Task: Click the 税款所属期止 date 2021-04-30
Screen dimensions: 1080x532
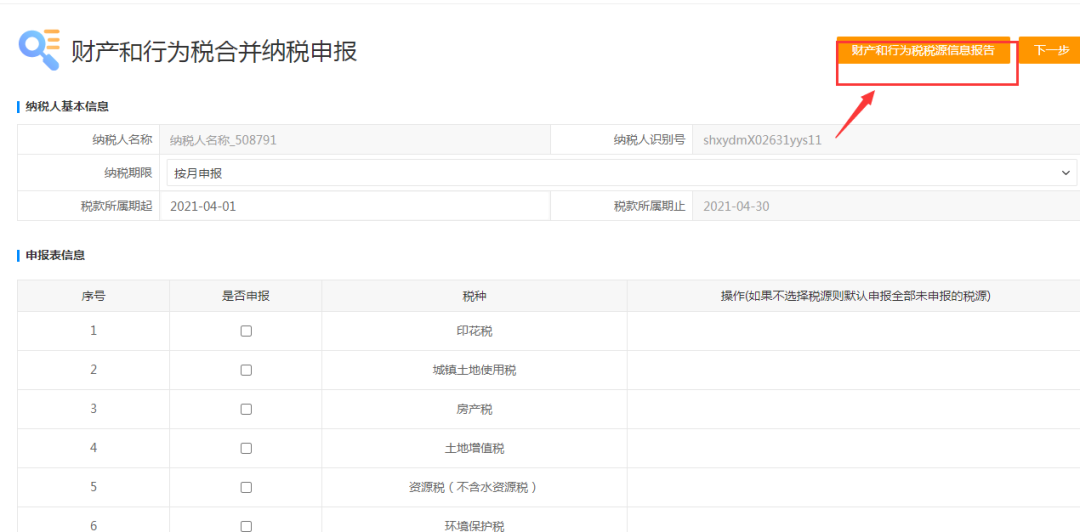Action: tap(886, 206)
